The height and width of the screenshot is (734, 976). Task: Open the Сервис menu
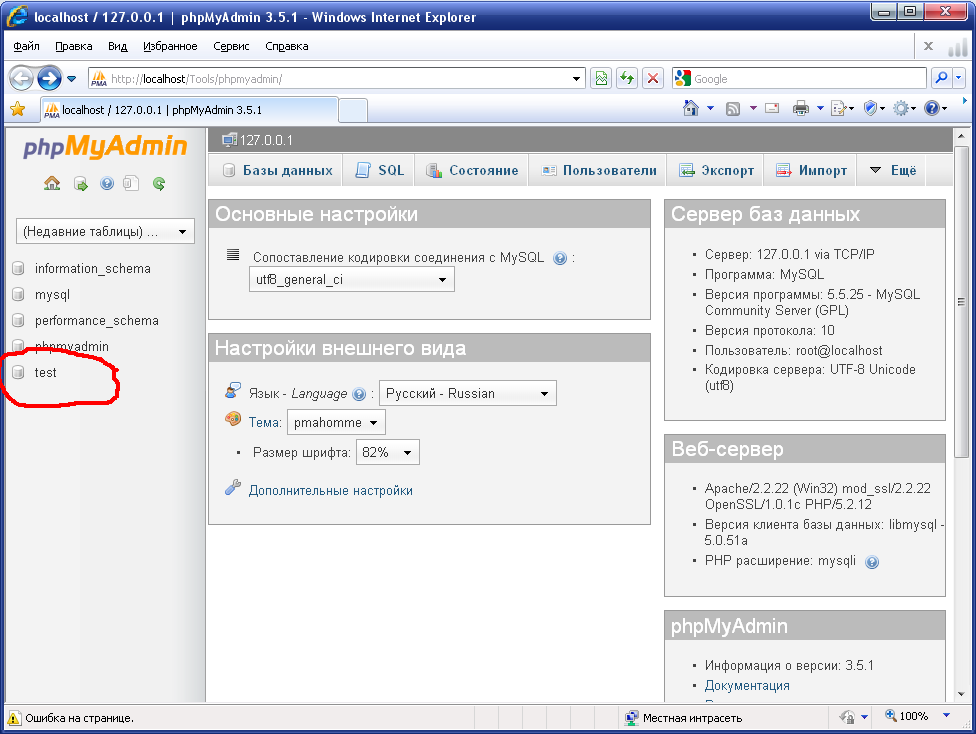[231, 46]
